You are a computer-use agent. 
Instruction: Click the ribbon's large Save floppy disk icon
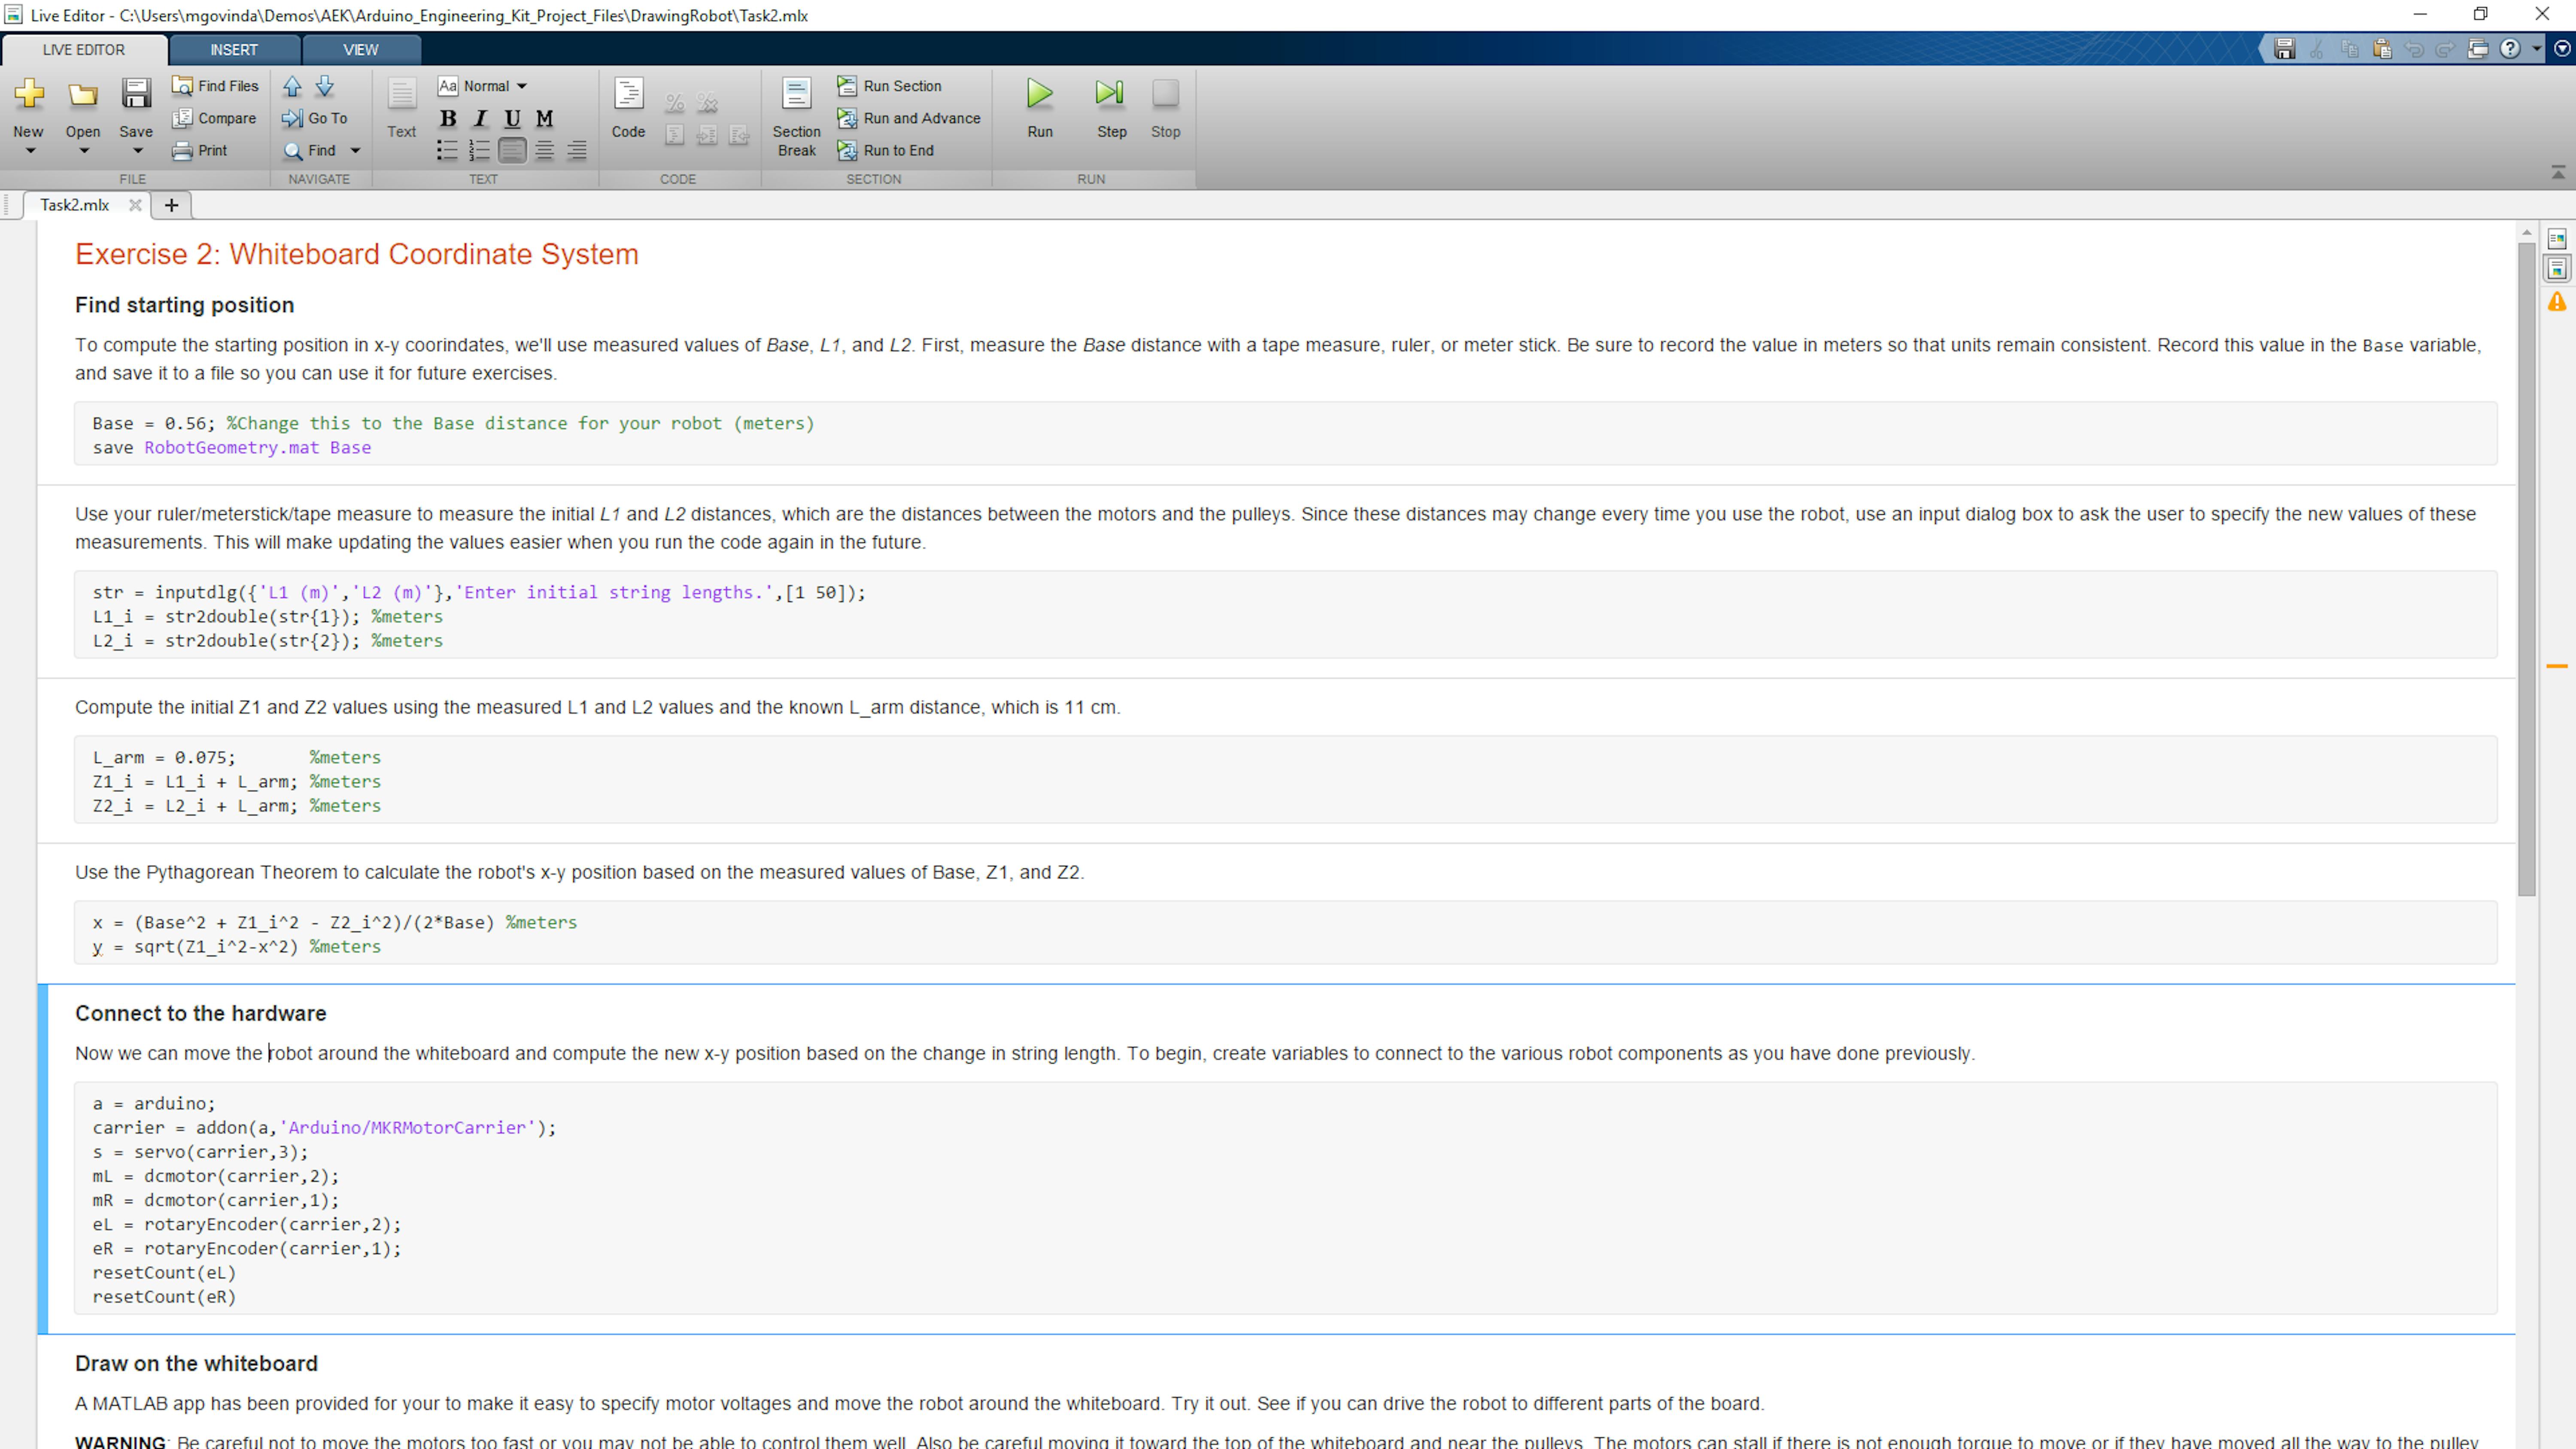[136, 94]
